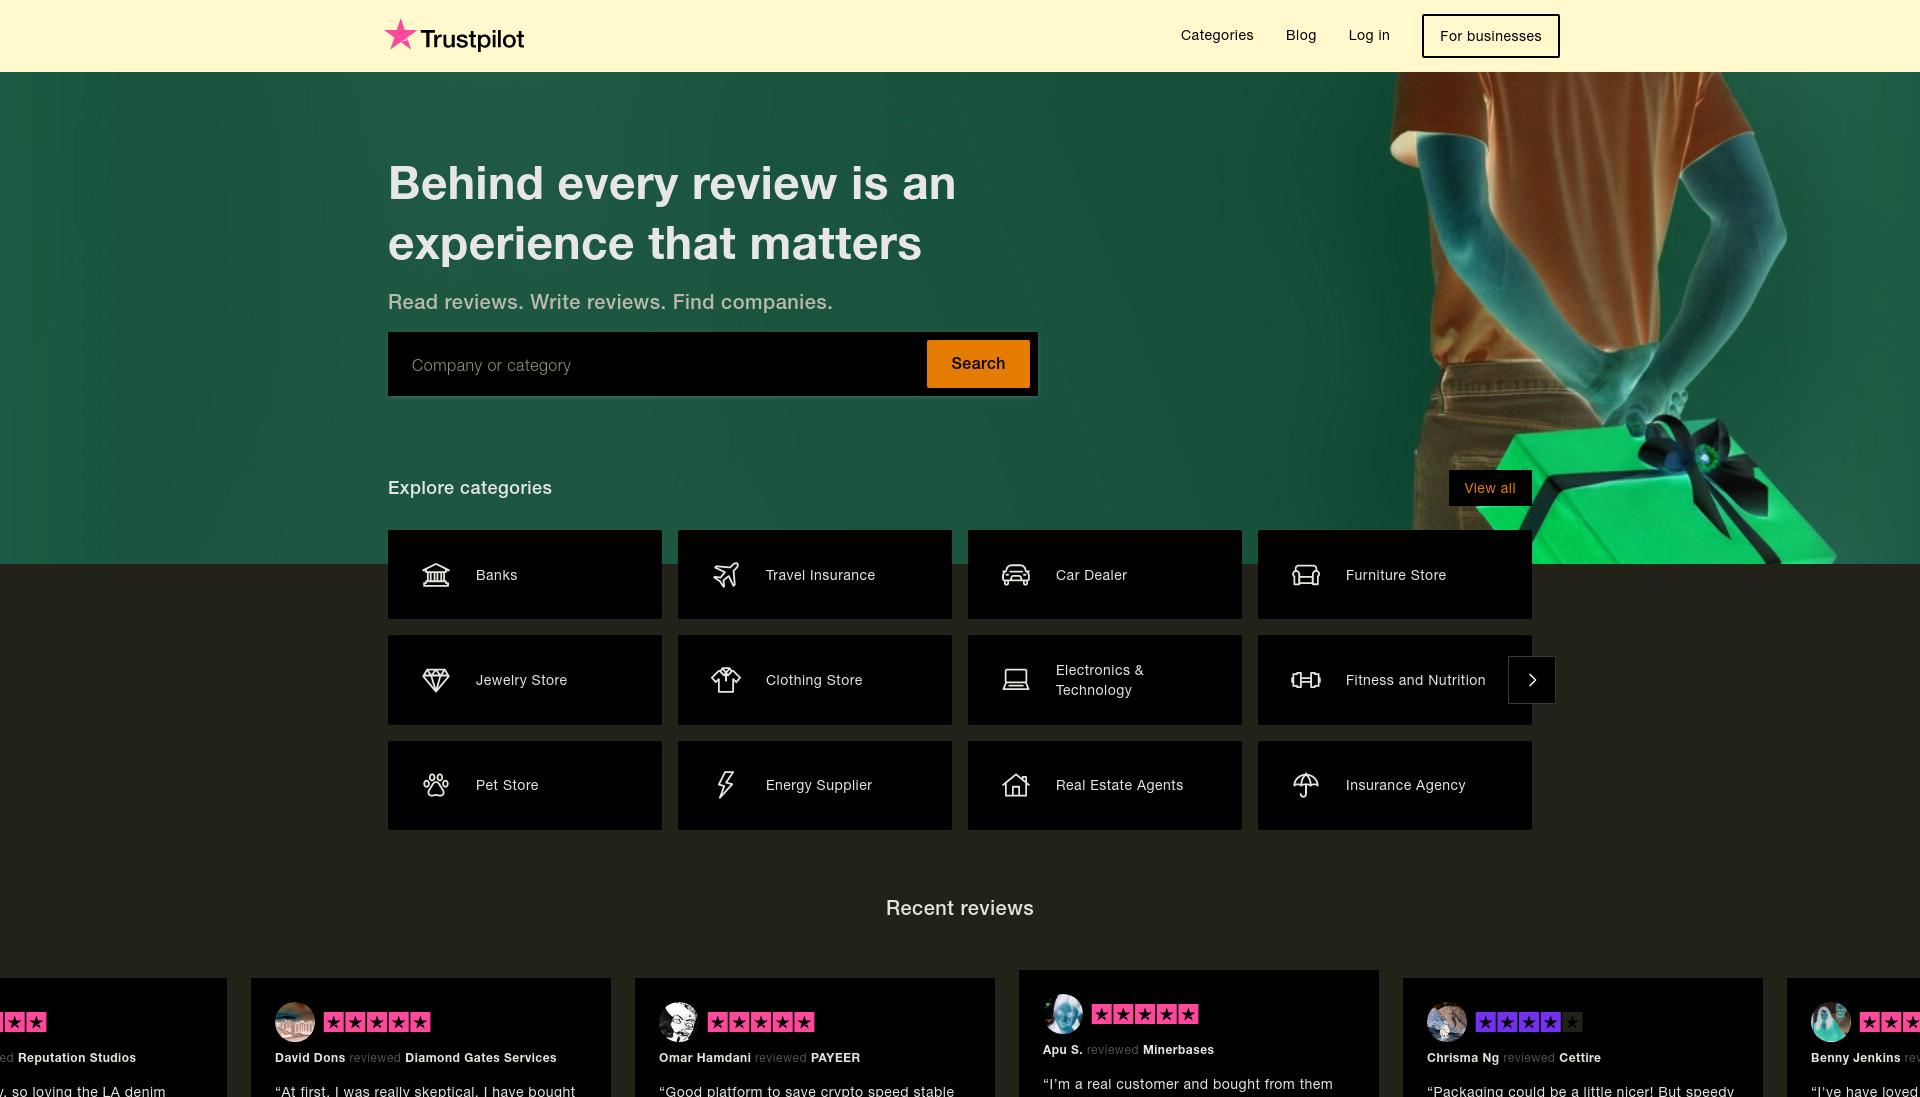Viewport: 1920px width, 1097px height.
Task: Click the Pet Store paw icon
Action: tap(436, 785)
